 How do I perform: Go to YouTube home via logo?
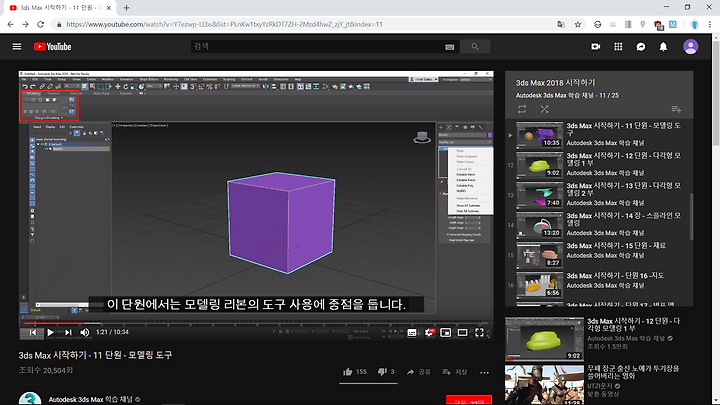click(x=52, y=46)
